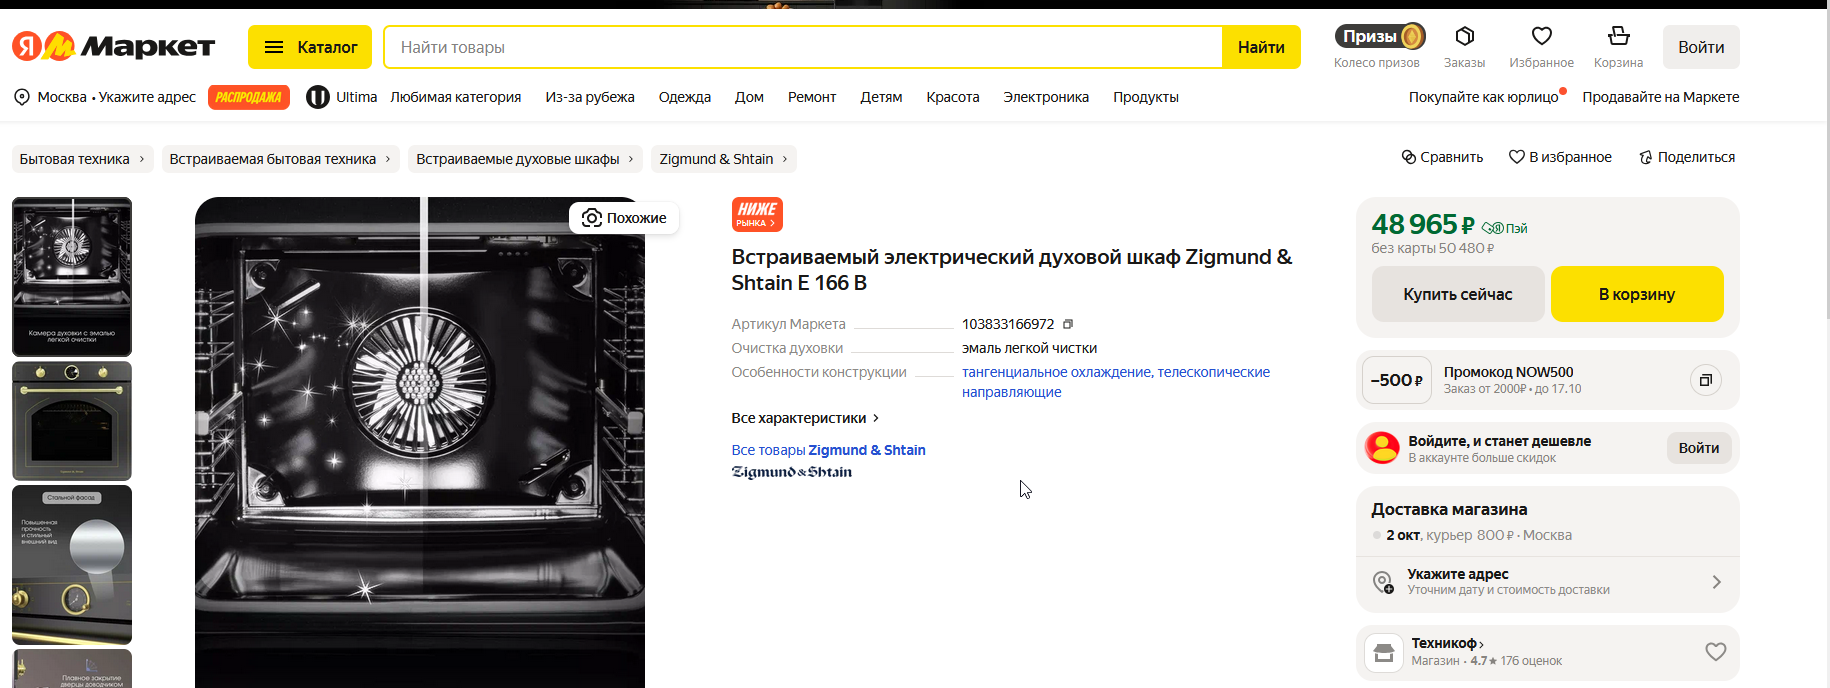Open the Yandex Market logo home link
1830x688 pixels.
pos(113,47)
